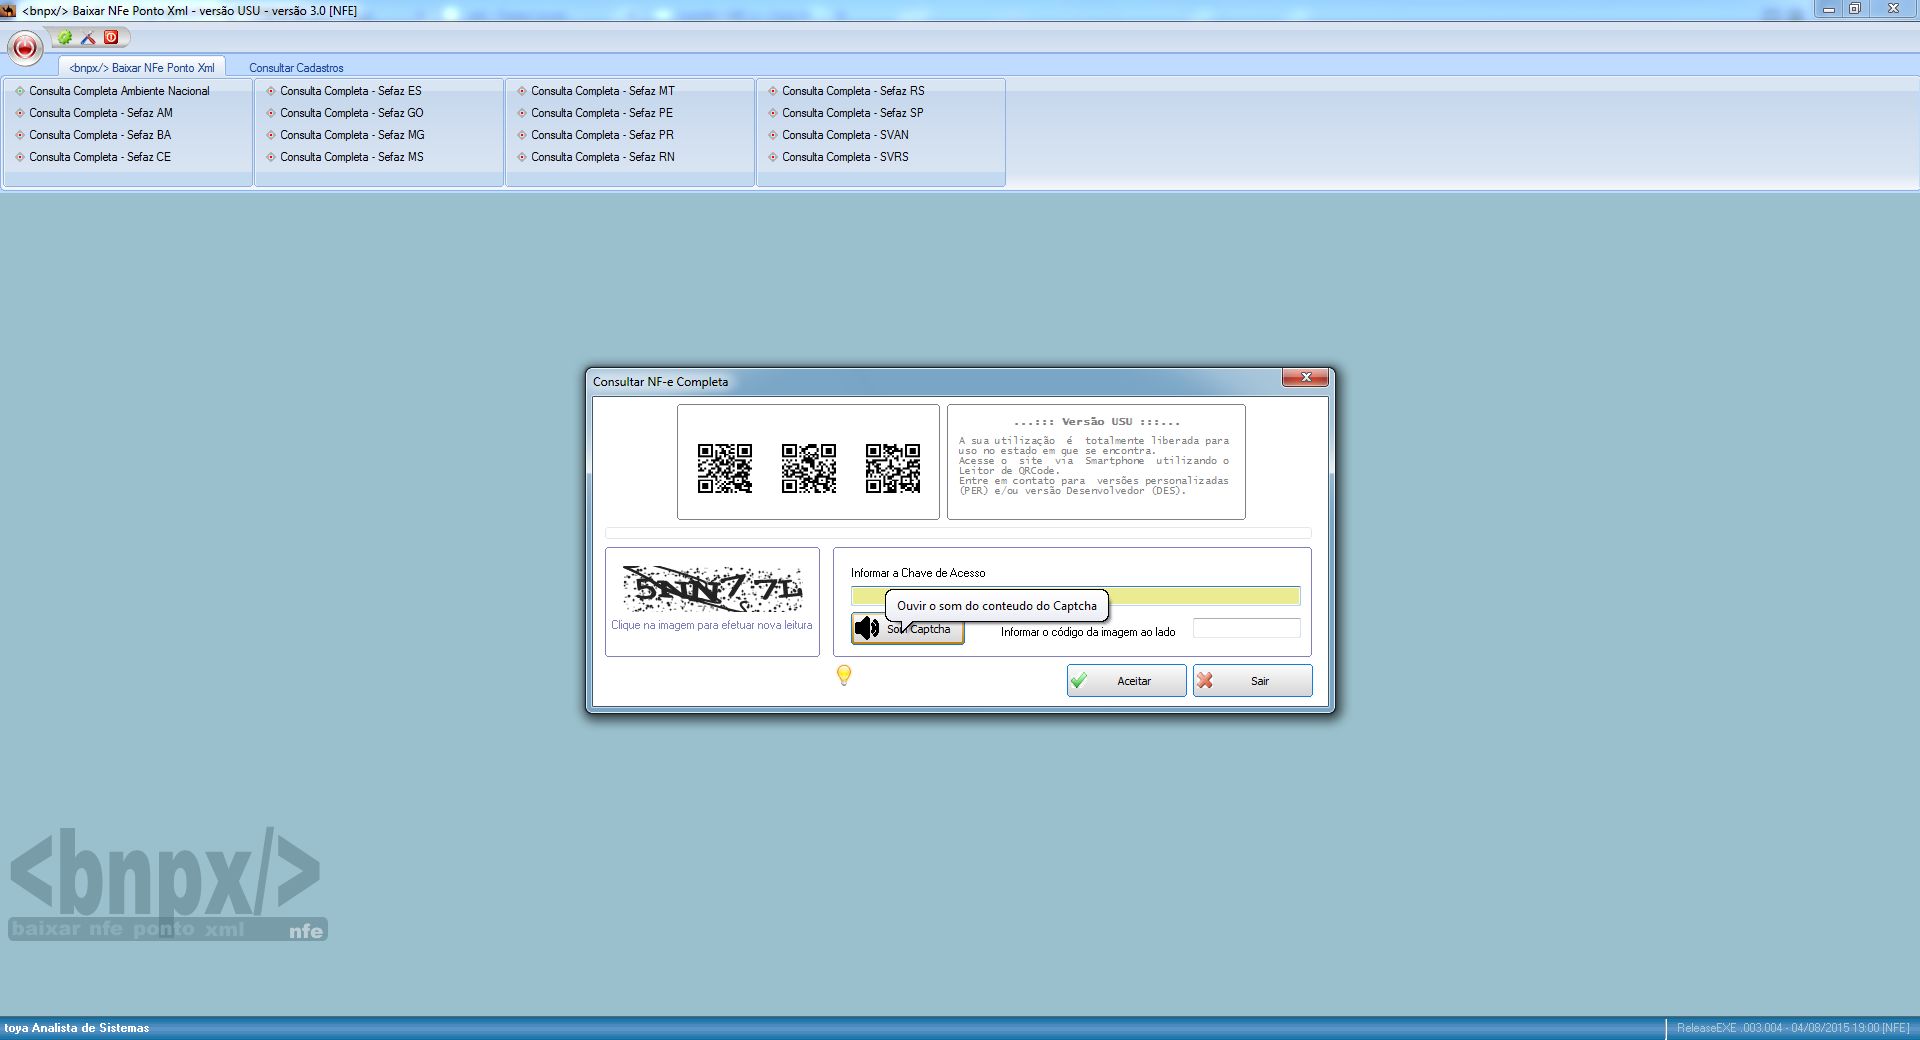Click the 'Clique na imagem para efetuar nova leitura' text

coord(712,625)
